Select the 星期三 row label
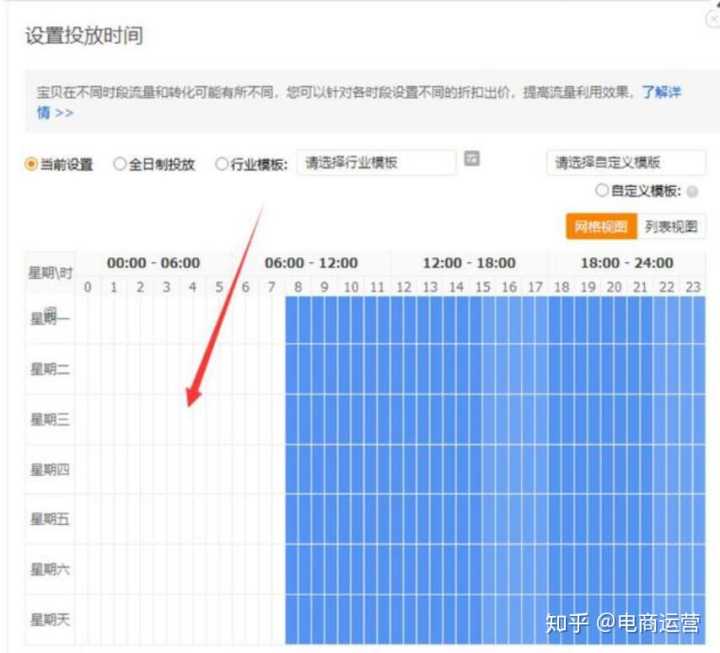The height and width of the screenshot is (653, 720). pyautogui.click(x=50, y=420)
